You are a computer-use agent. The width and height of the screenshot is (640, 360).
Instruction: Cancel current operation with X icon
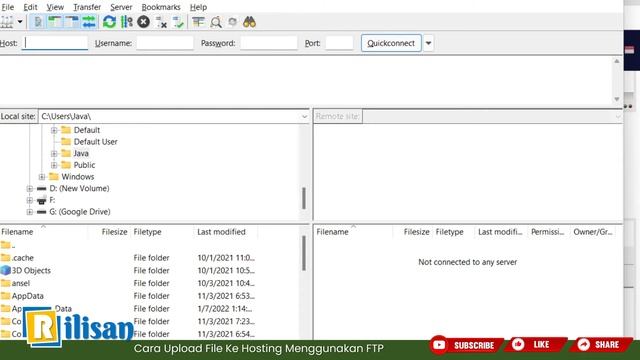(143, 22)
